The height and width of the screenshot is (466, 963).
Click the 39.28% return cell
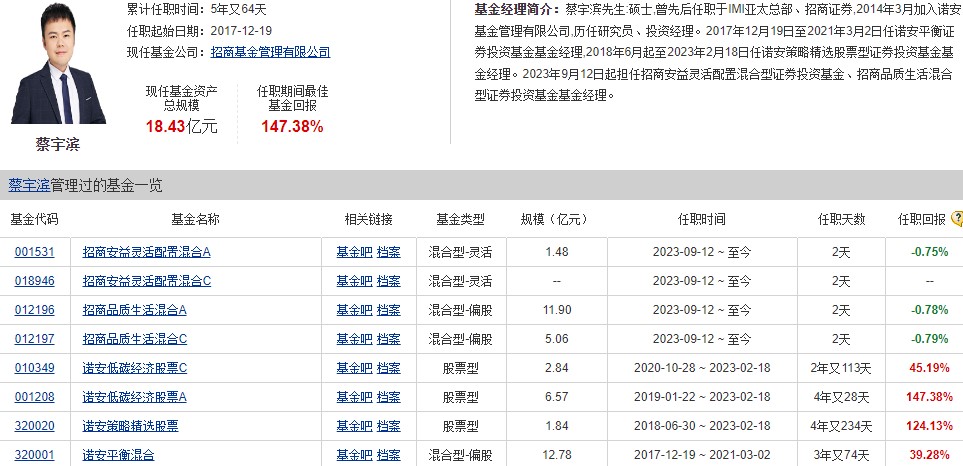pos(930,455)
